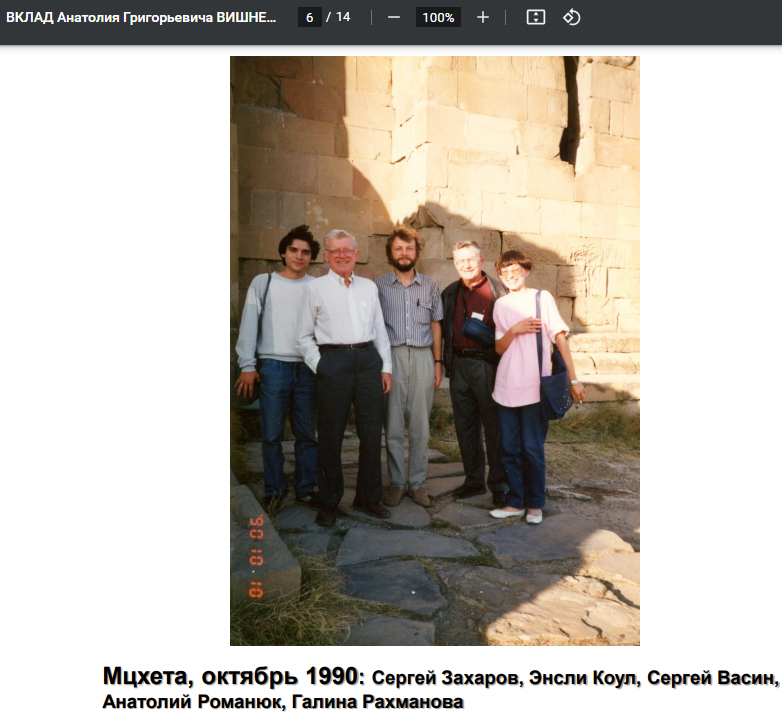Click the total page count 14
Screen dimensions: 782x721
tap(342, 18)
